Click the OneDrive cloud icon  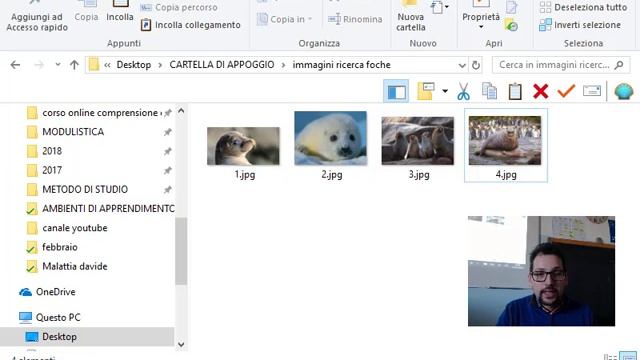(x=25, y=292)
